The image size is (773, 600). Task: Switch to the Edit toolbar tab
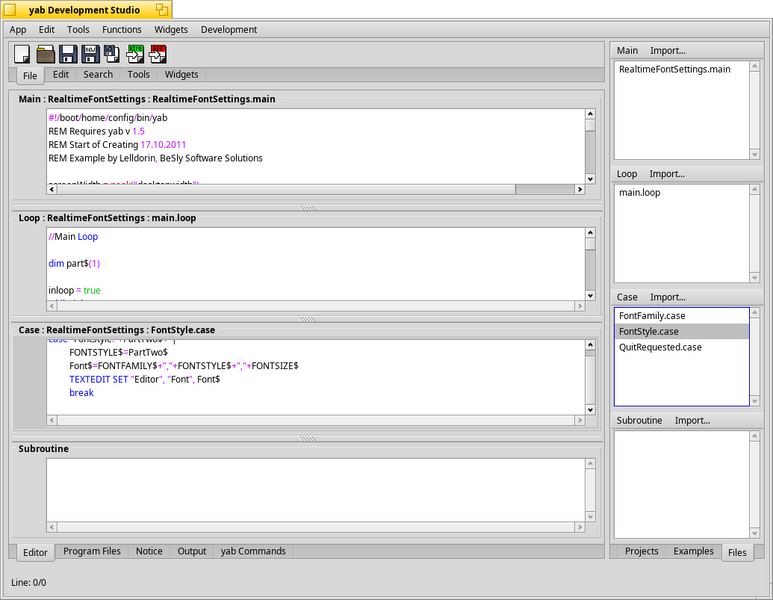point(61,74)
